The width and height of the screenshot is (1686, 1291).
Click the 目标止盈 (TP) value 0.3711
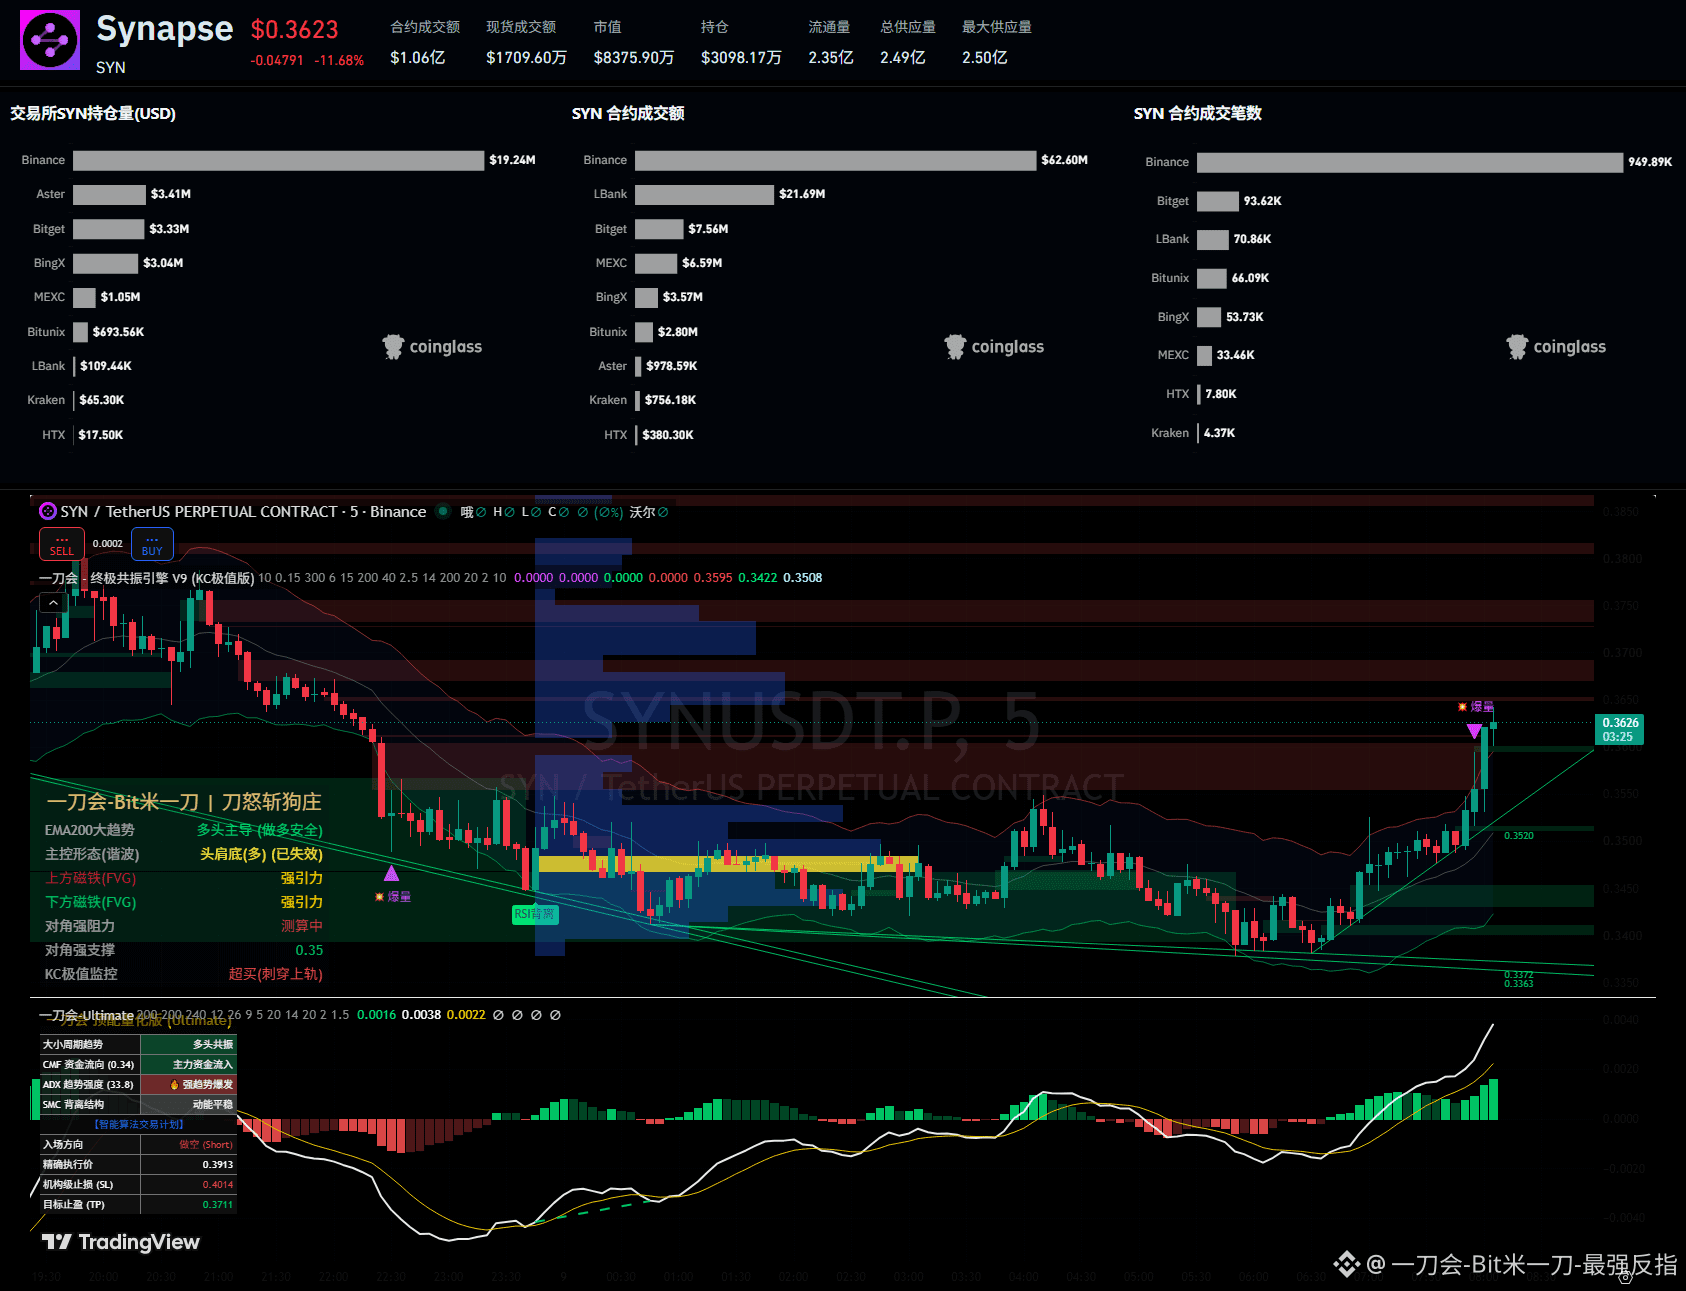218,1204
